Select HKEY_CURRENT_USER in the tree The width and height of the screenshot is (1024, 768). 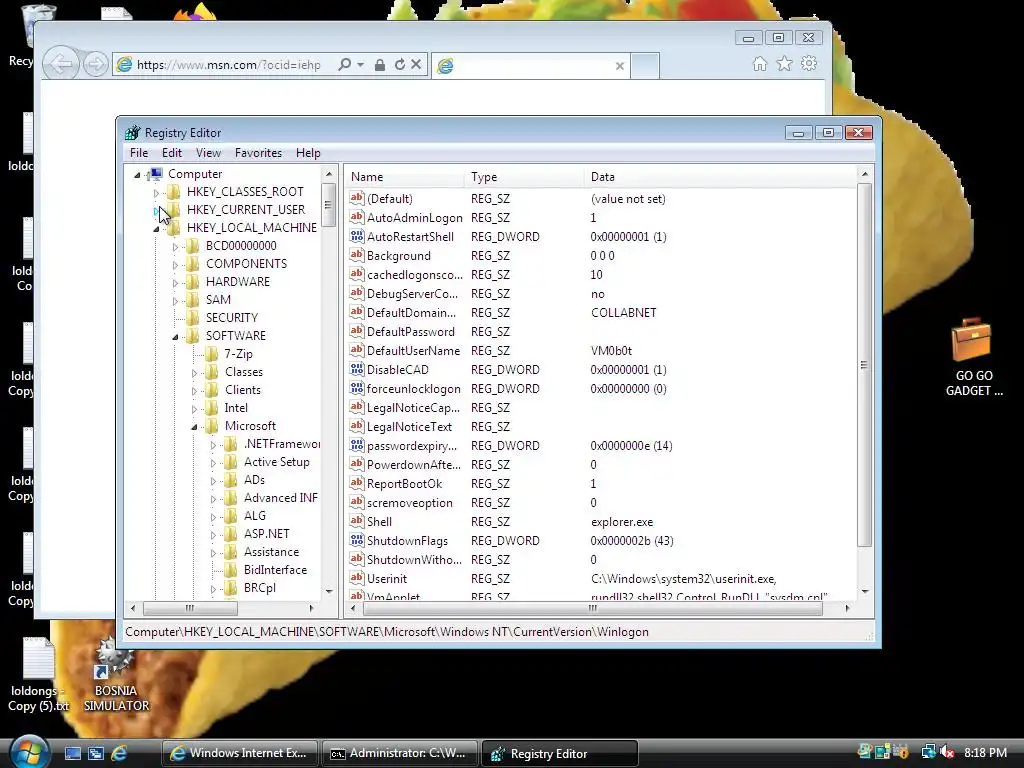click(246, 210)
